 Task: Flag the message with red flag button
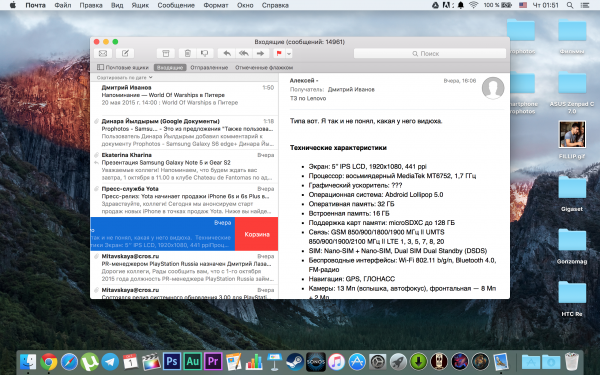tap(279, 54)
